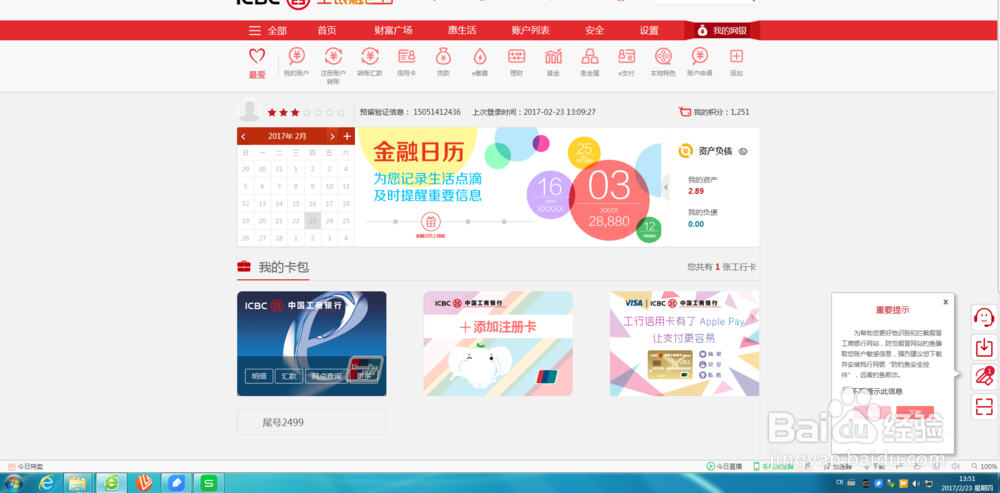Image resolution: width=1000 pixels, height=493 pixels.
Task: Open green S app on taskbar
Action: tap(209, 483)
